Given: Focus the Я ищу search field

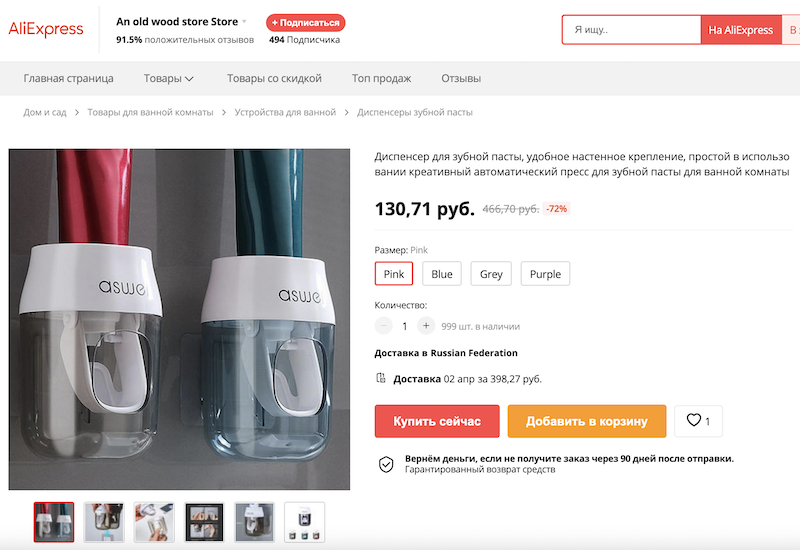Looking at the screenshot, I should point(631,30).
